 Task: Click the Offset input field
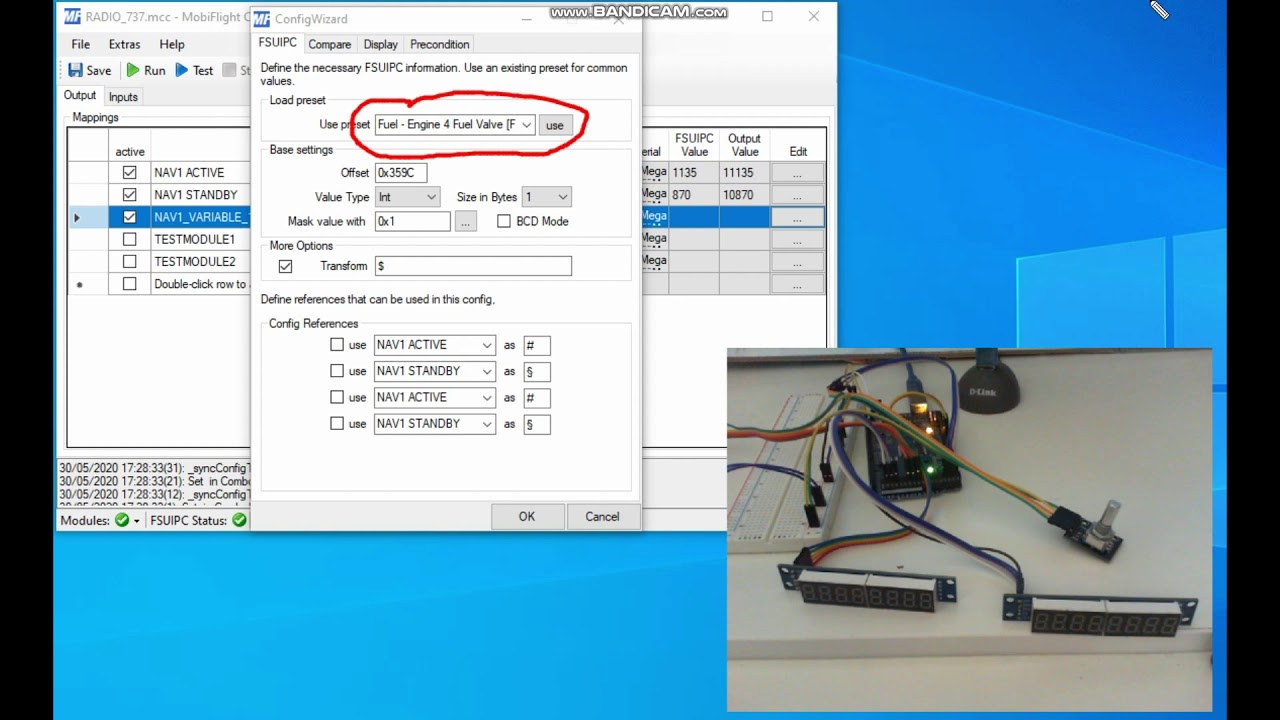click(x=401, y=173)
